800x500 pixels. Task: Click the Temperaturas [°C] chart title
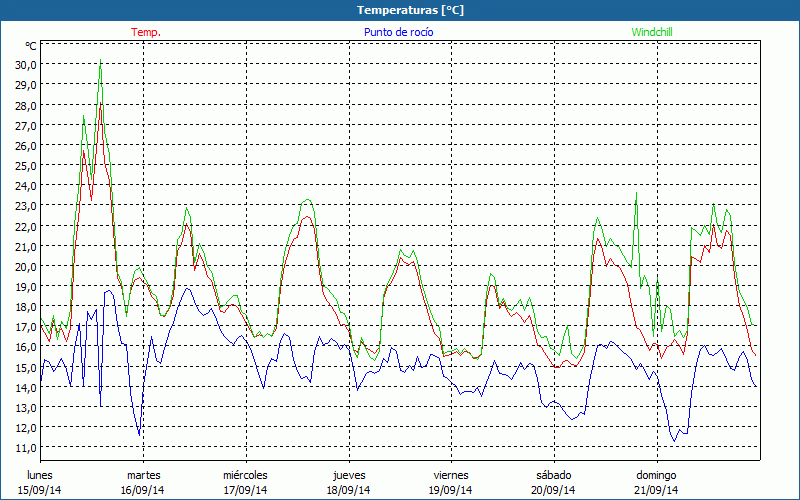[410, 10]
